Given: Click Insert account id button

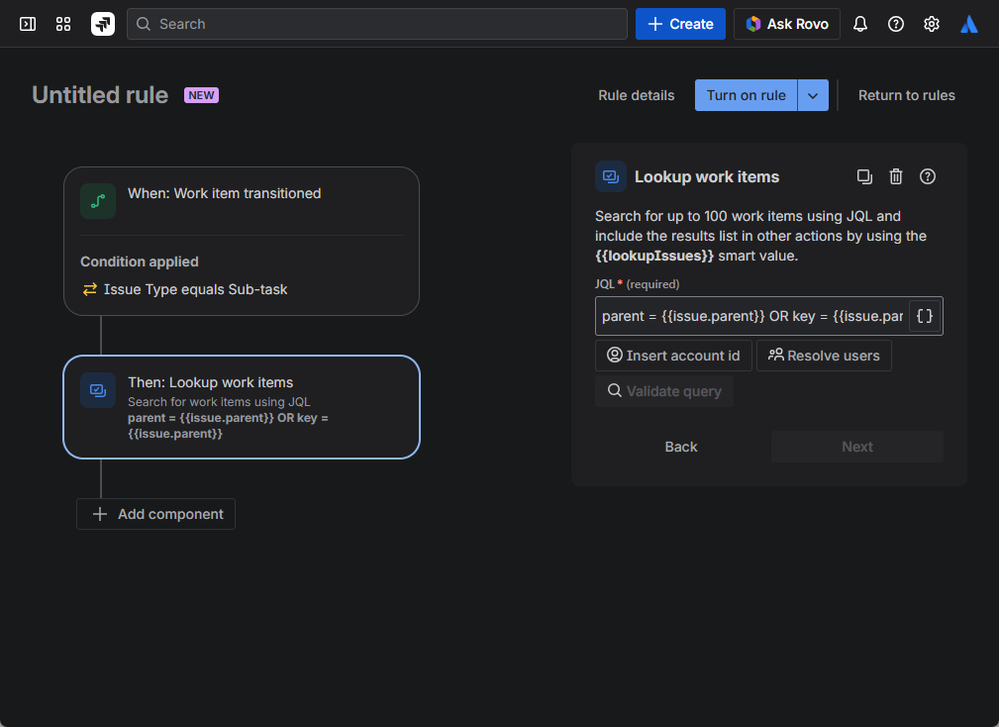Looking at the screenshot, I should coord(673,356).
